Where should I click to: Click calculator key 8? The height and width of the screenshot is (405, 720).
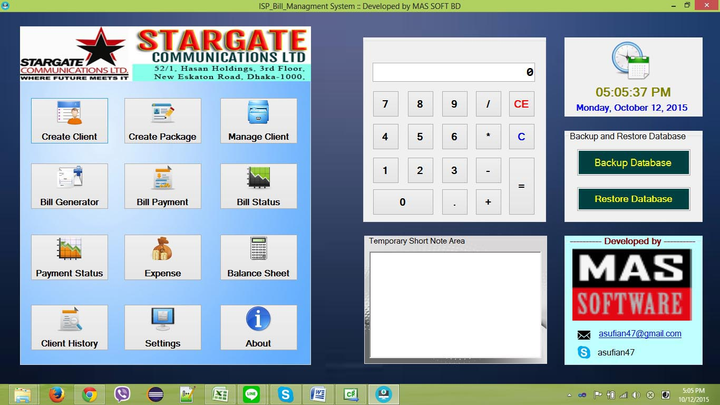[x=420, y=104]
